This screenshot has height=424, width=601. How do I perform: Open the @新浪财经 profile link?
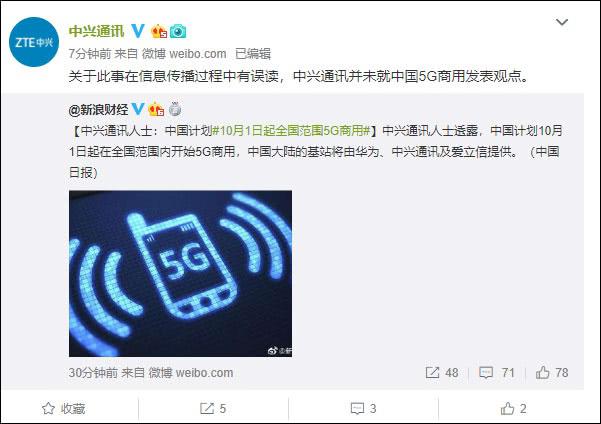[x=98, y=110]
